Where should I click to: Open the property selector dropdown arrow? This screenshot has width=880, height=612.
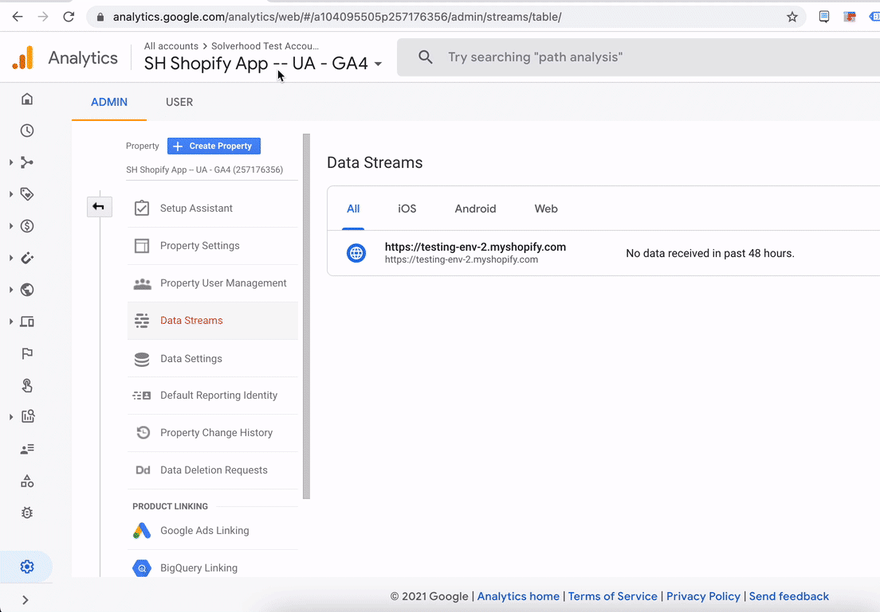(x=378, y=64)
